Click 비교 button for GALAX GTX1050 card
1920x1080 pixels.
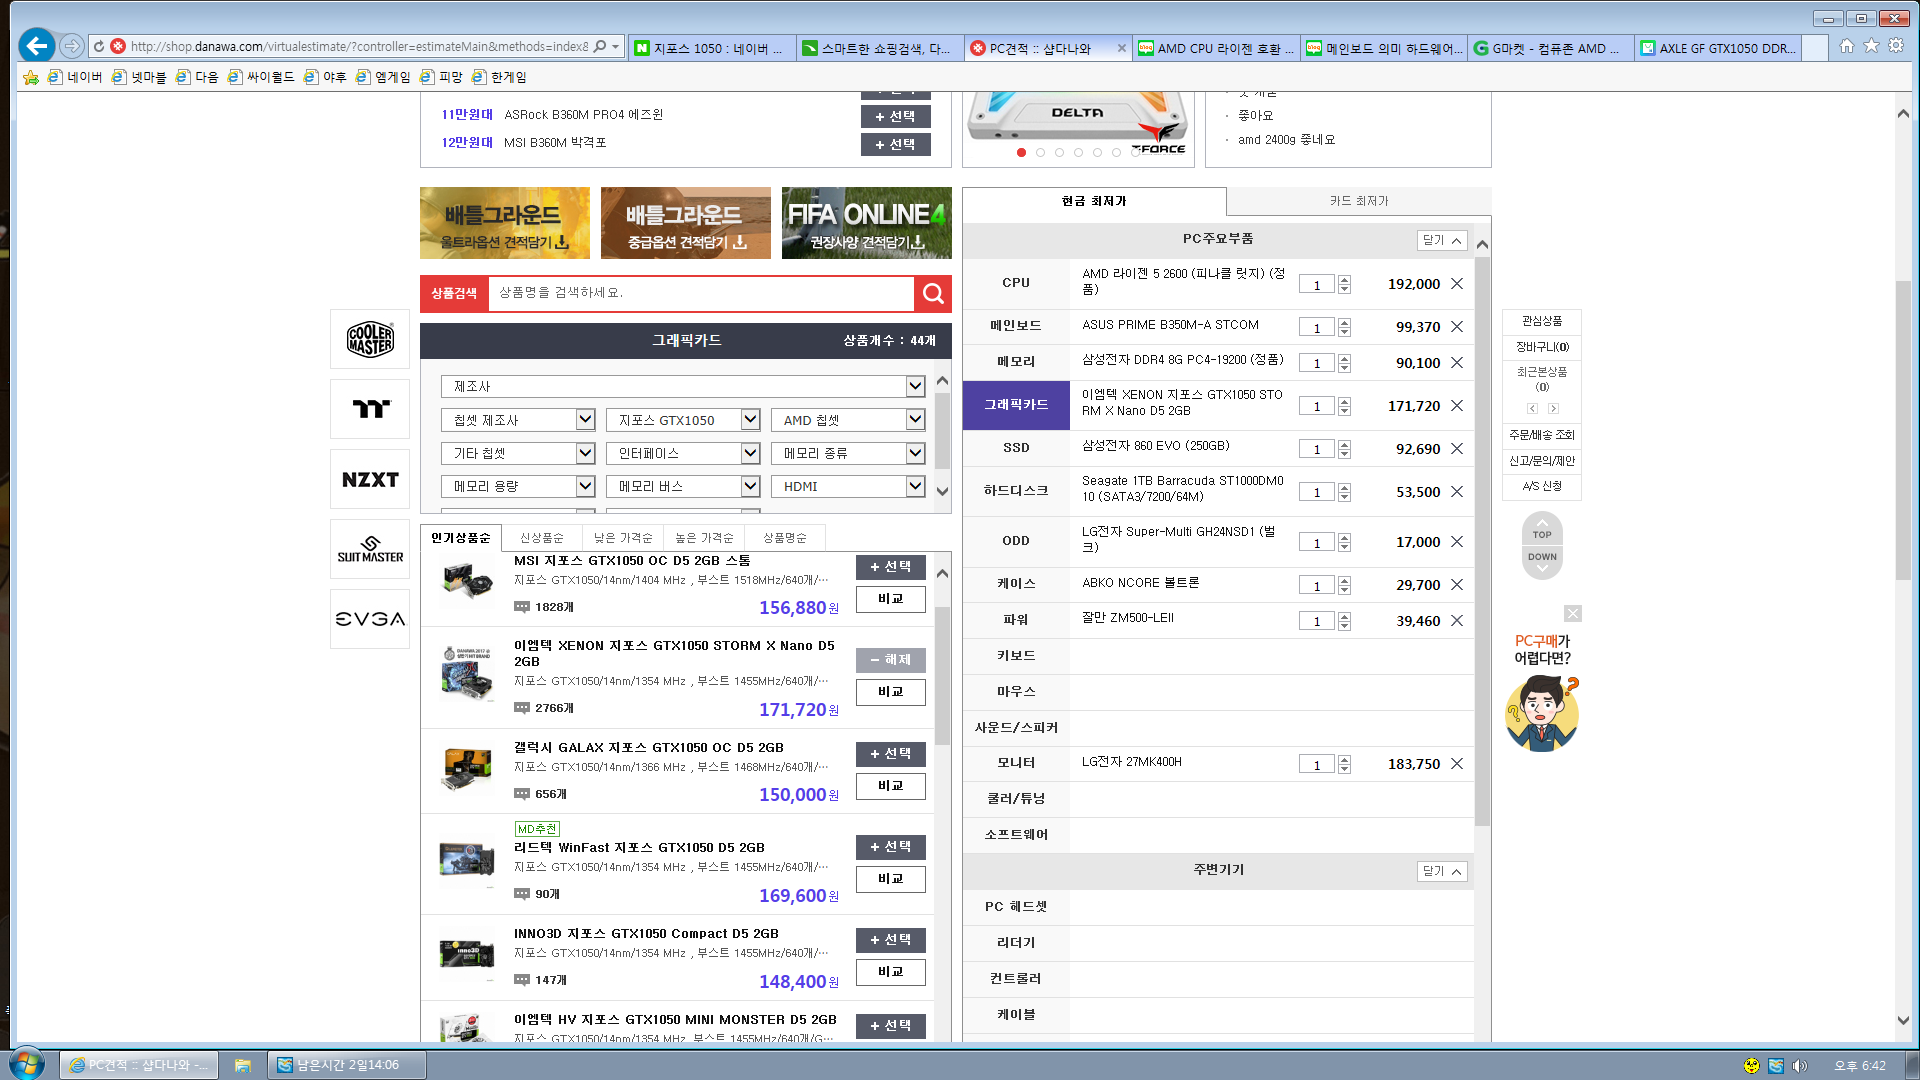click(890, 786)
